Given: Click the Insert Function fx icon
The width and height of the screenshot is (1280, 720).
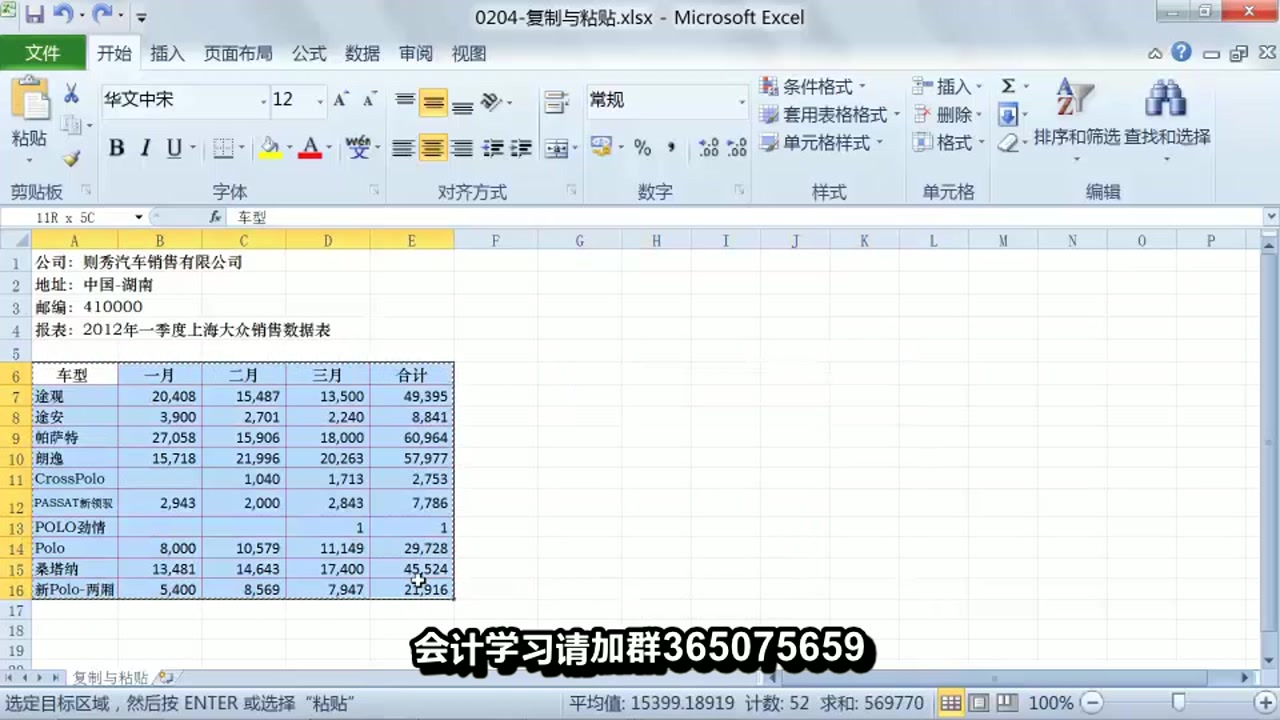Looking at the screenshot, I should pos(214,217).
